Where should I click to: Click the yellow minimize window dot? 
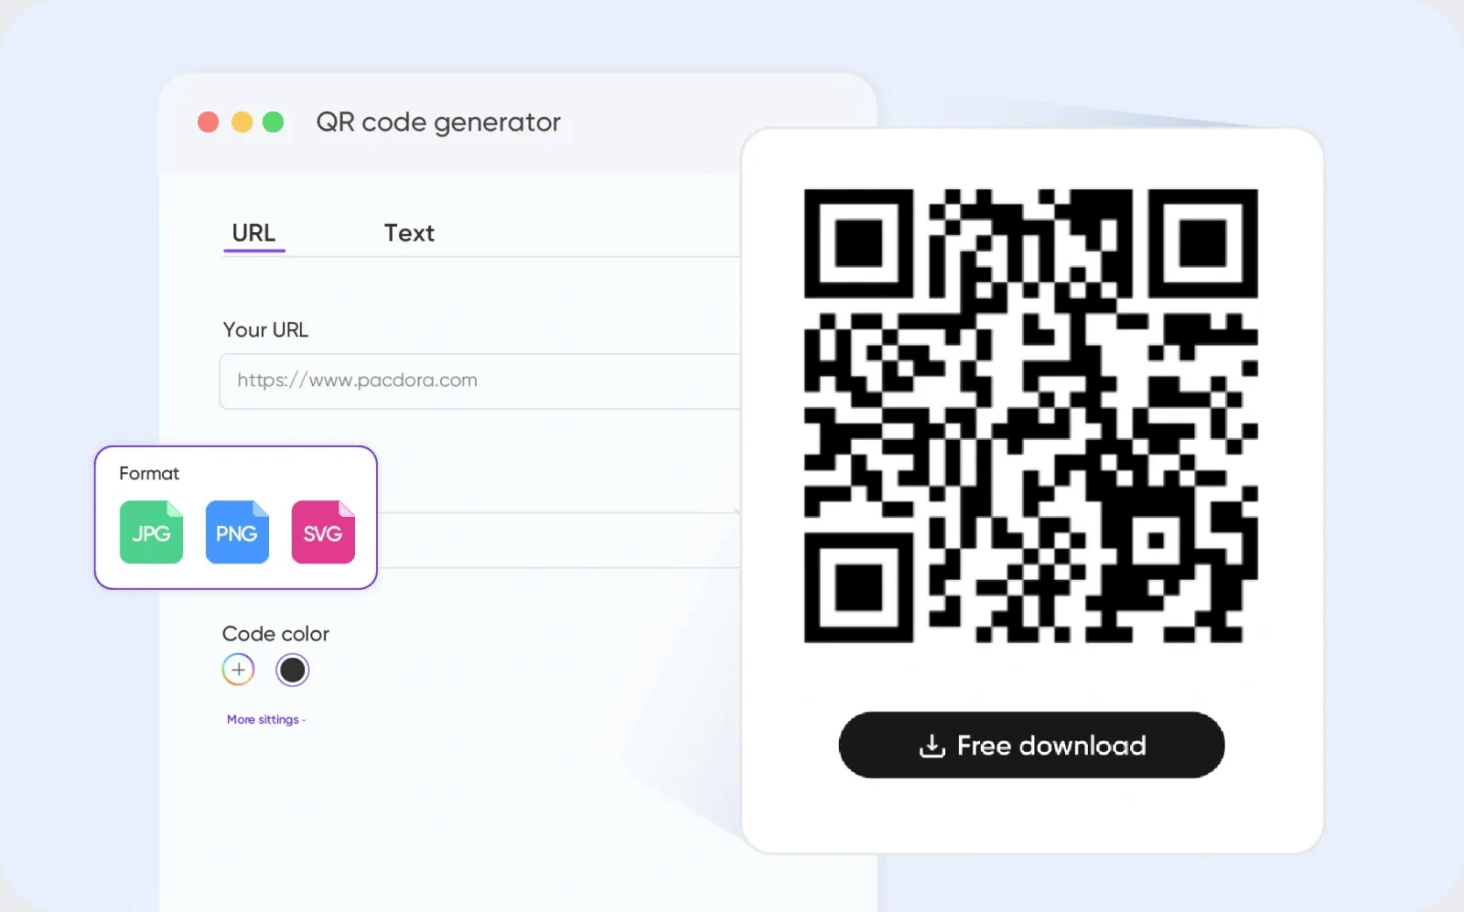pos(242,122)
